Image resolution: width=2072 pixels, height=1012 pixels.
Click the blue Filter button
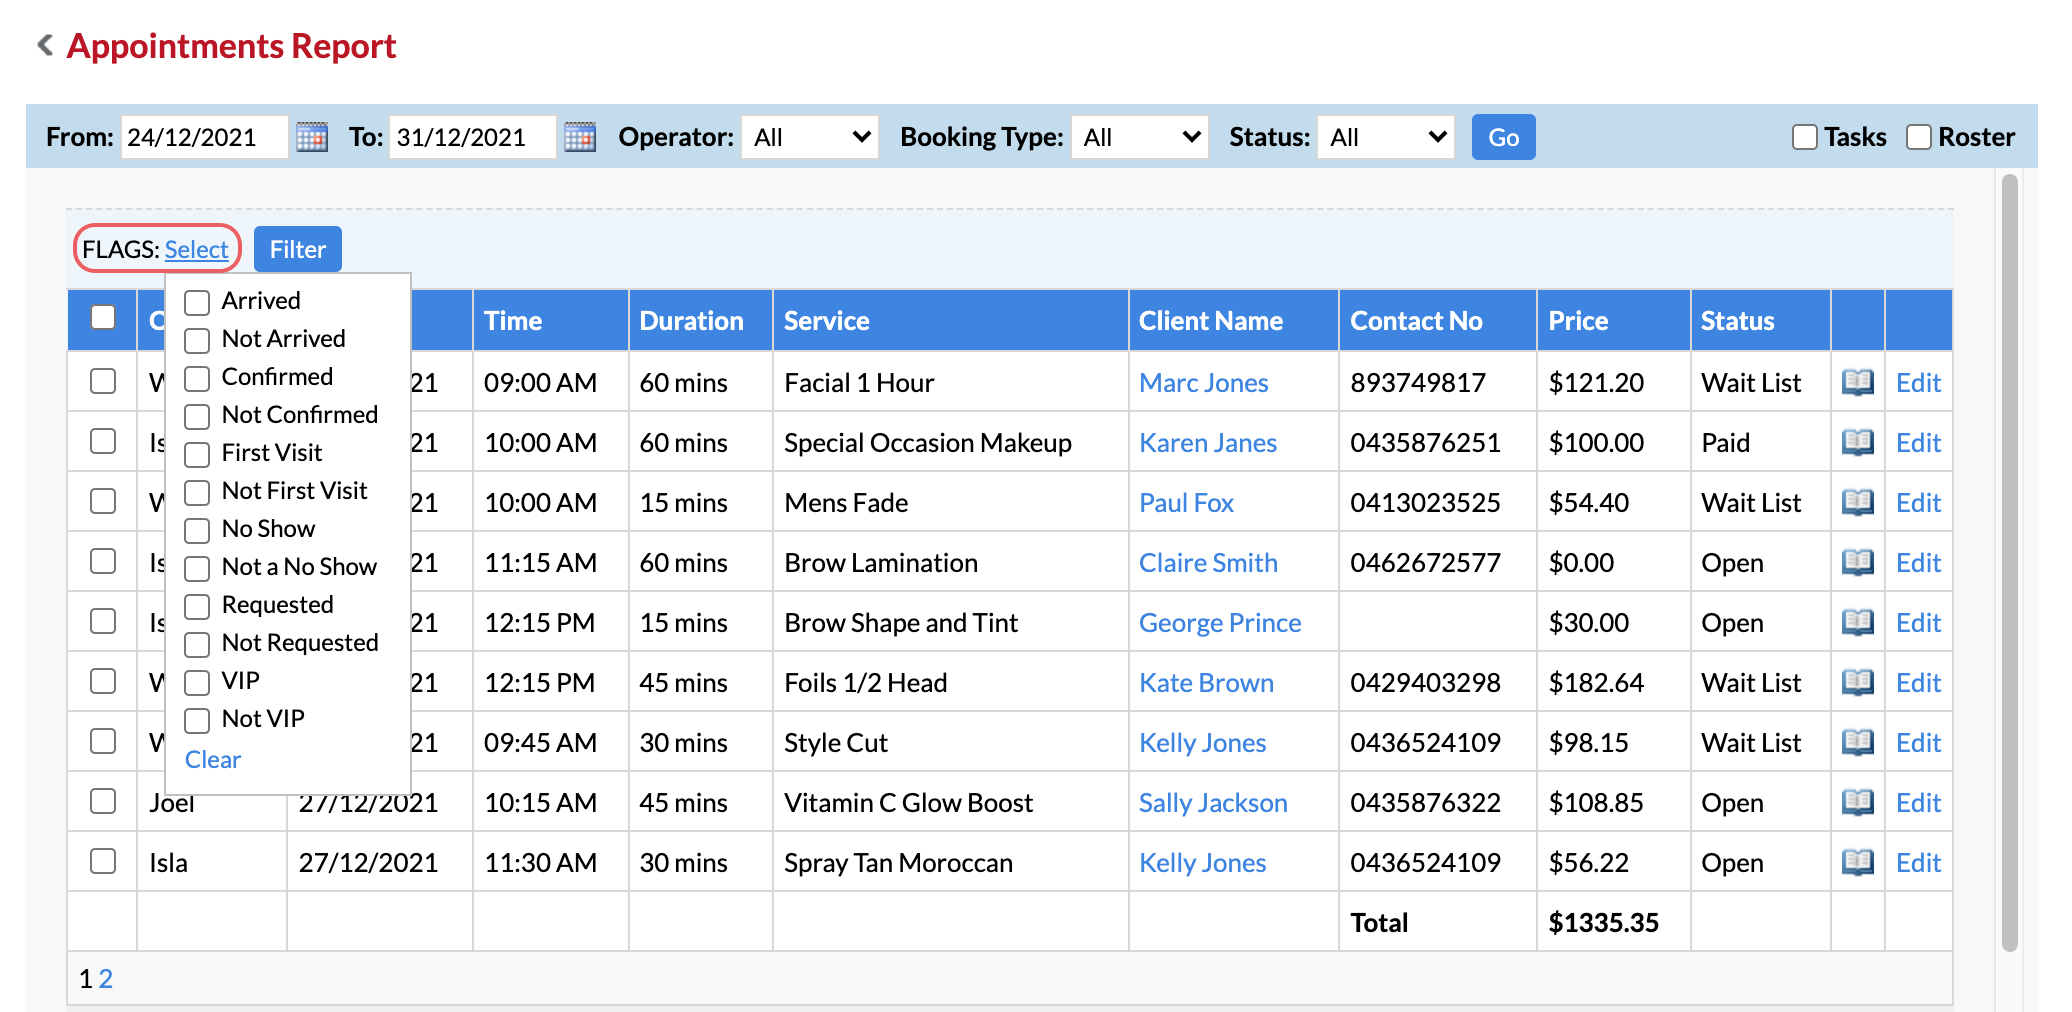pyautogui.click(x=298, y=249)
